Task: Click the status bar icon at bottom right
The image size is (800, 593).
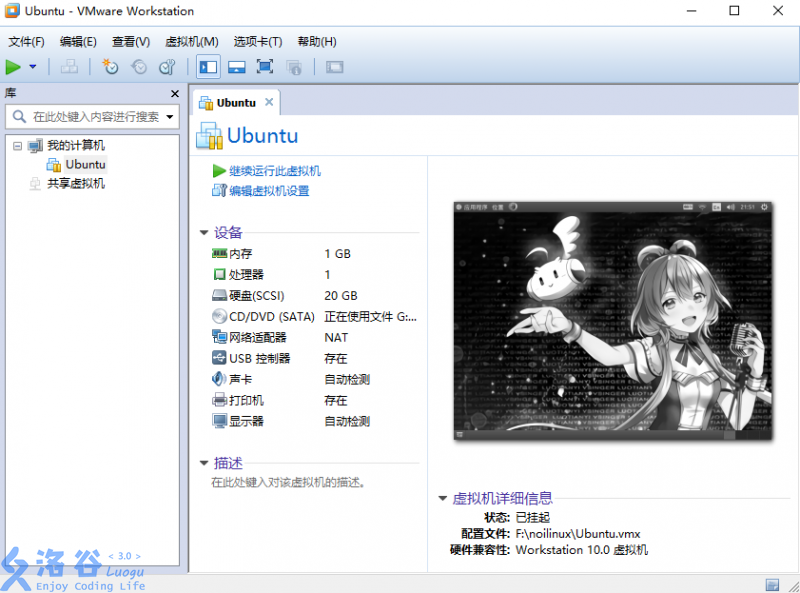Action: [772, 584]
